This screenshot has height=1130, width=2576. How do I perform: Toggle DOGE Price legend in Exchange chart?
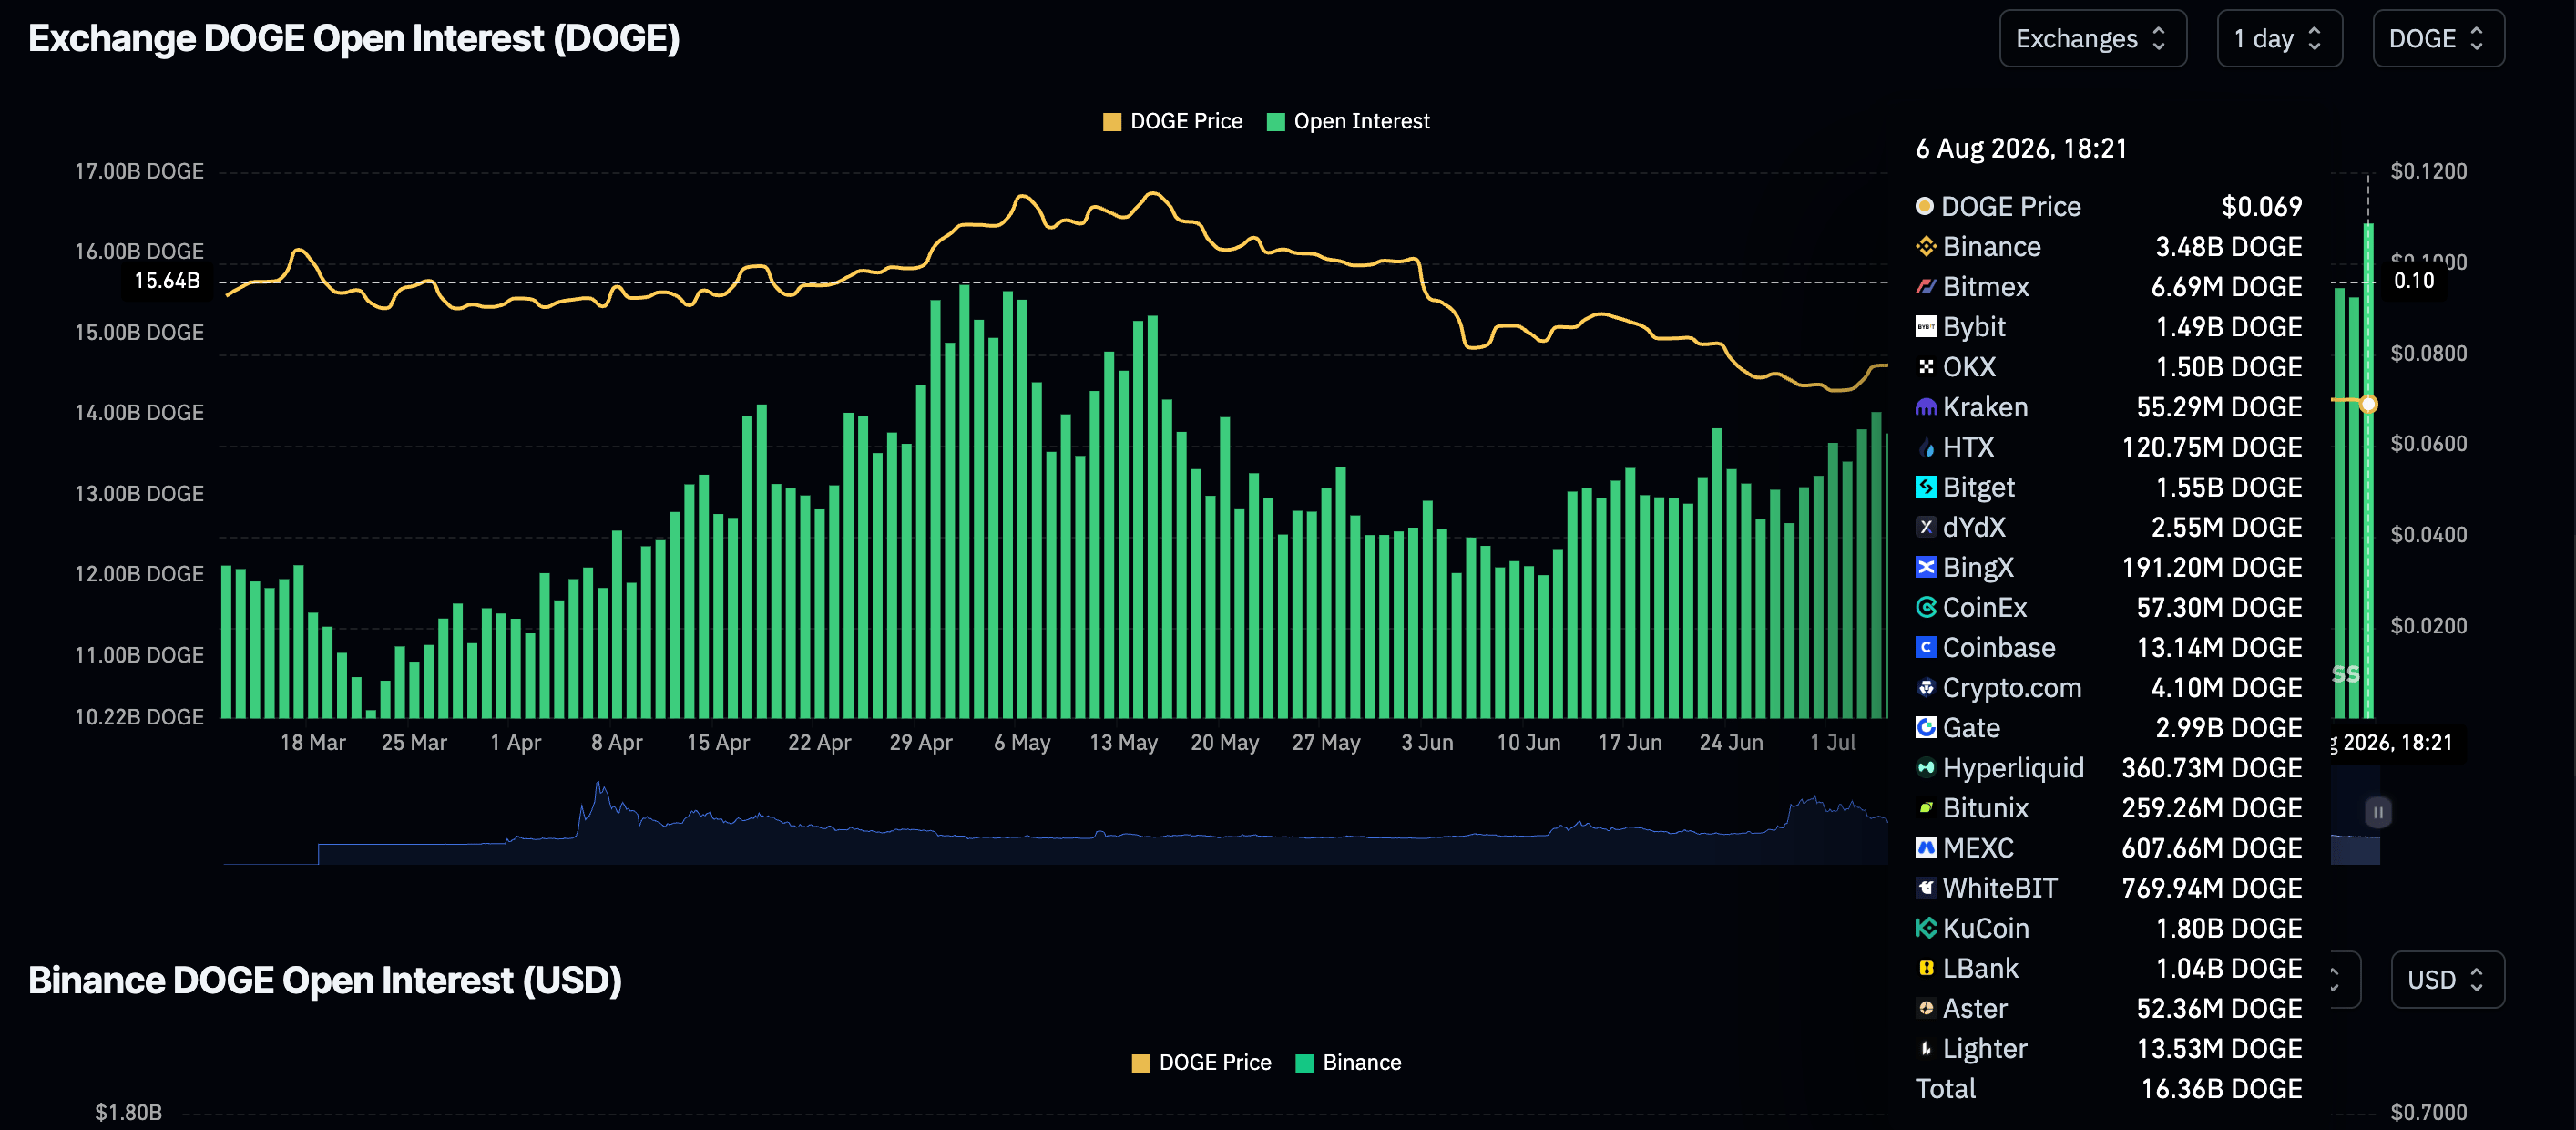click(1172, 121)
